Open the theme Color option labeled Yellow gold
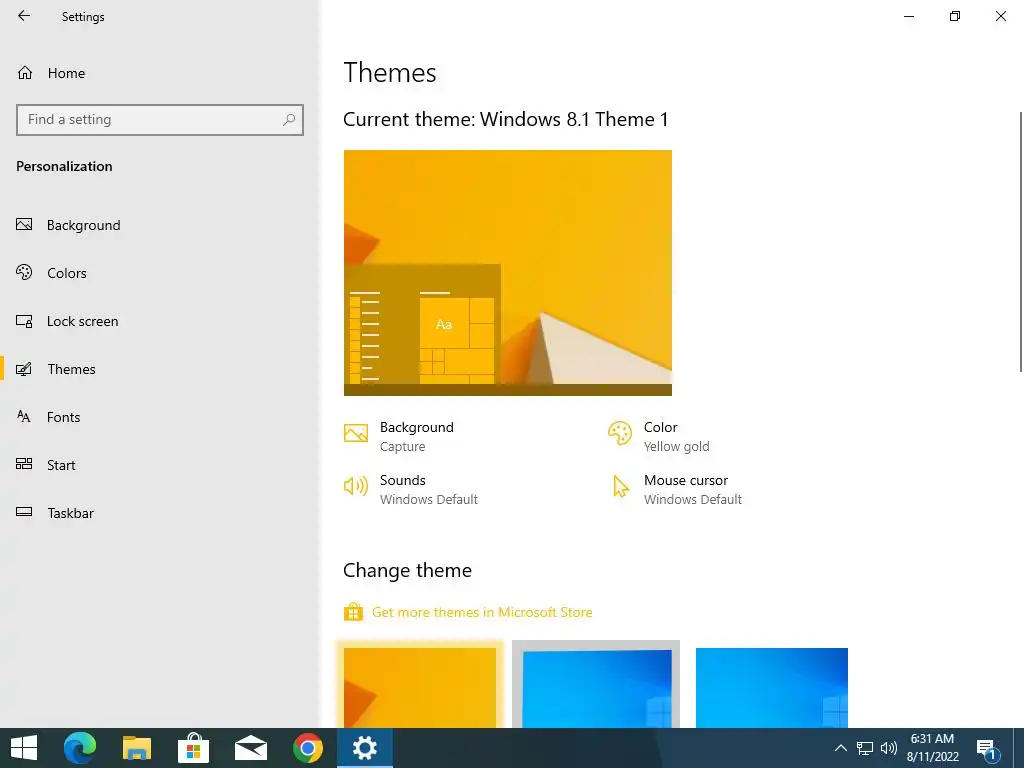 pyautogui.click(x=658, y=436)
